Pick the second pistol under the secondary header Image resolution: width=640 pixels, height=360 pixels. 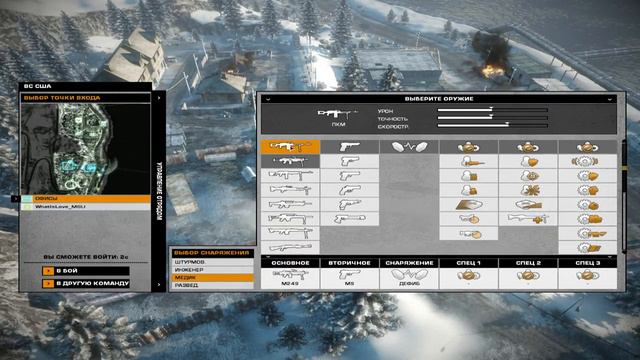pos(350,176)
